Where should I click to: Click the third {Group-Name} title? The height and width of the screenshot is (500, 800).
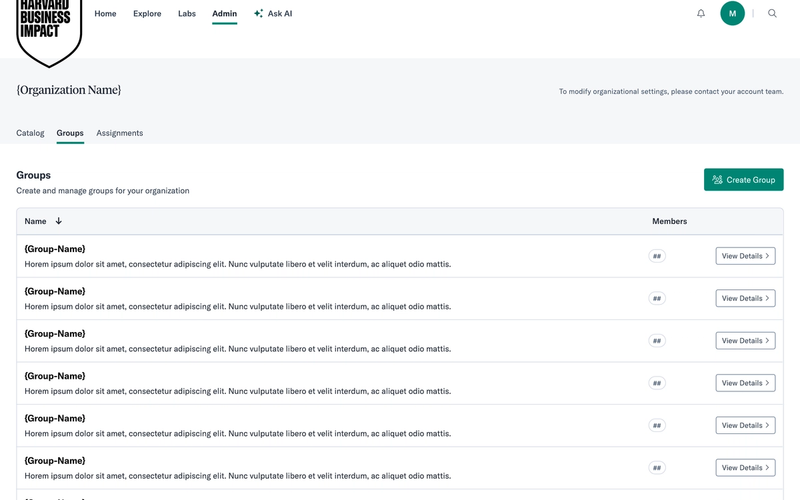tap(55, 334)
